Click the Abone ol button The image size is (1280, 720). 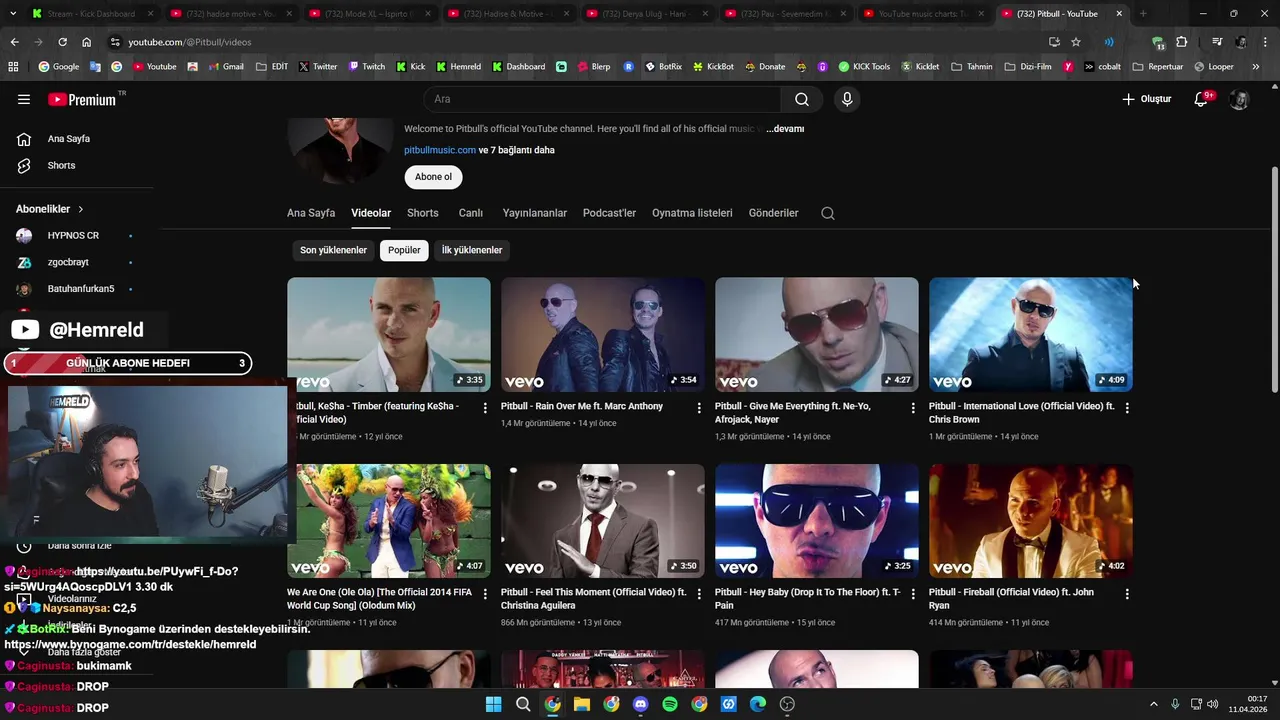(433, 177)
